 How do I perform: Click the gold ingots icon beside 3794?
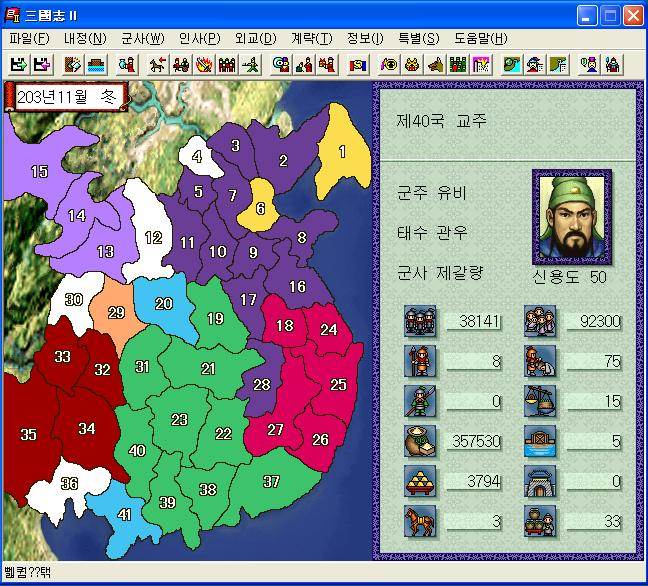click(x=420, y=481)
